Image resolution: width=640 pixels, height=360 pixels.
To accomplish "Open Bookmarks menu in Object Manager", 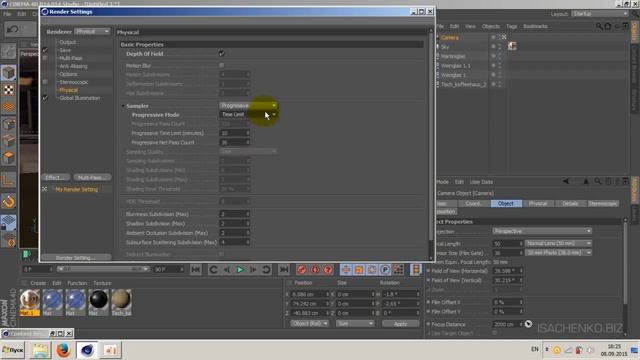I will 535,27.
